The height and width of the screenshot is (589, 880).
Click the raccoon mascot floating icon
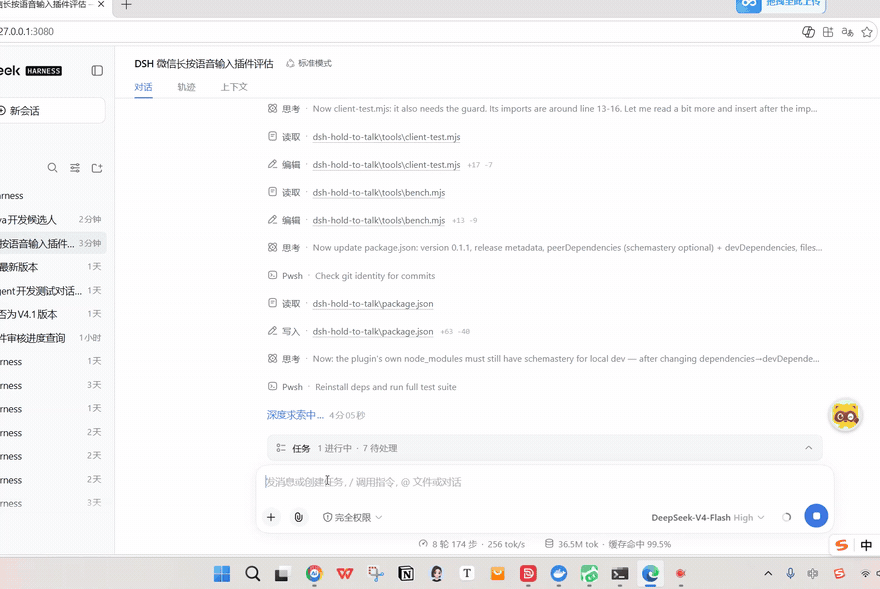point(845,416)
